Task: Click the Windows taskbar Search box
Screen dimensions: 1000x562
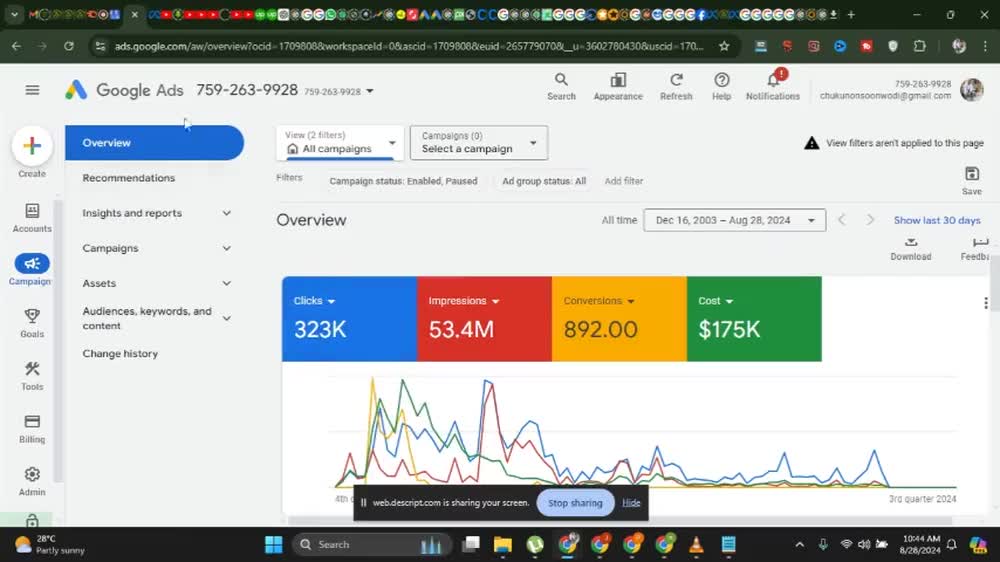Action: [372, 544]
